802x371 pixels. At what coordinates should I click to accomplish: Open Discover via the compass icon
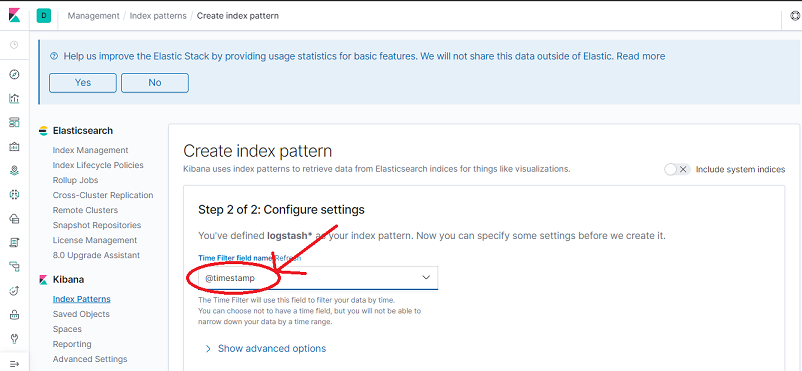click(14, 75)
